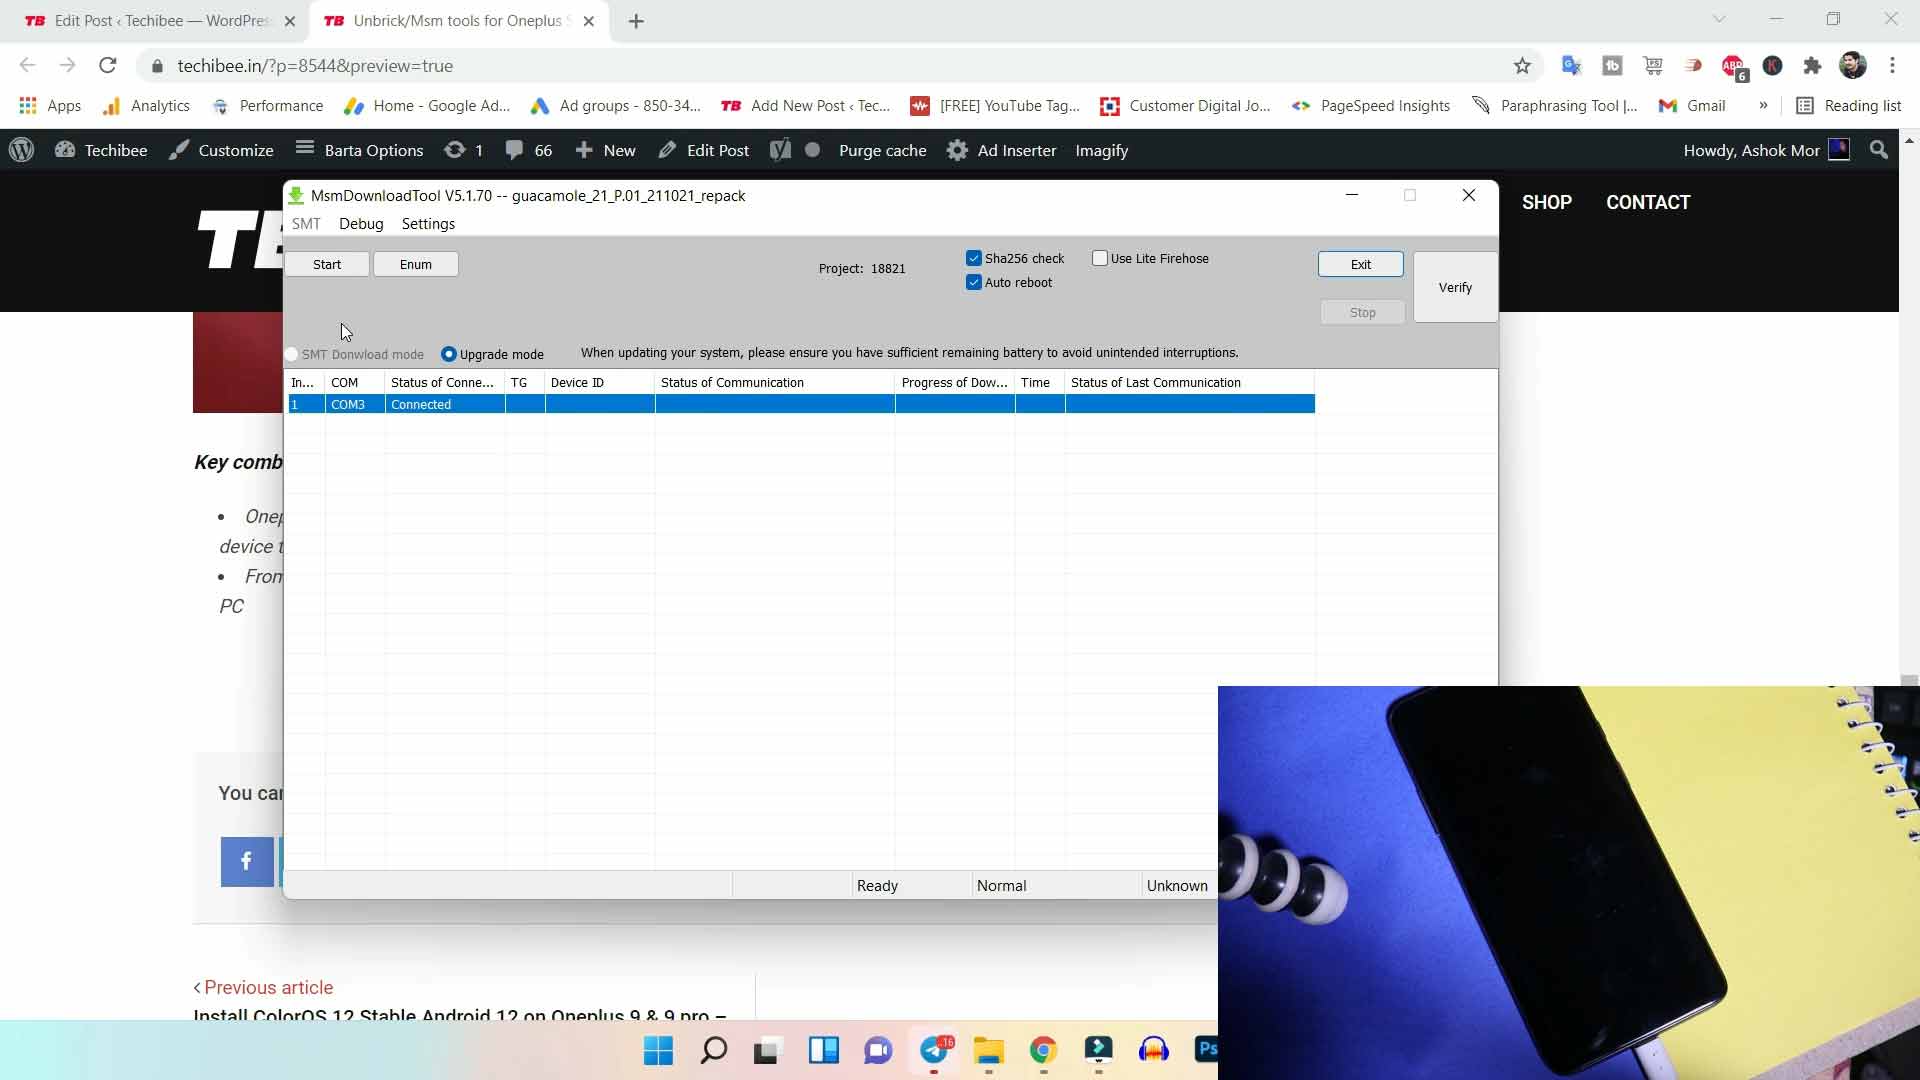Switch to Edit Post Techibee tab
The width and height of the screenshot is (1920, 1080).
(160, 21)
